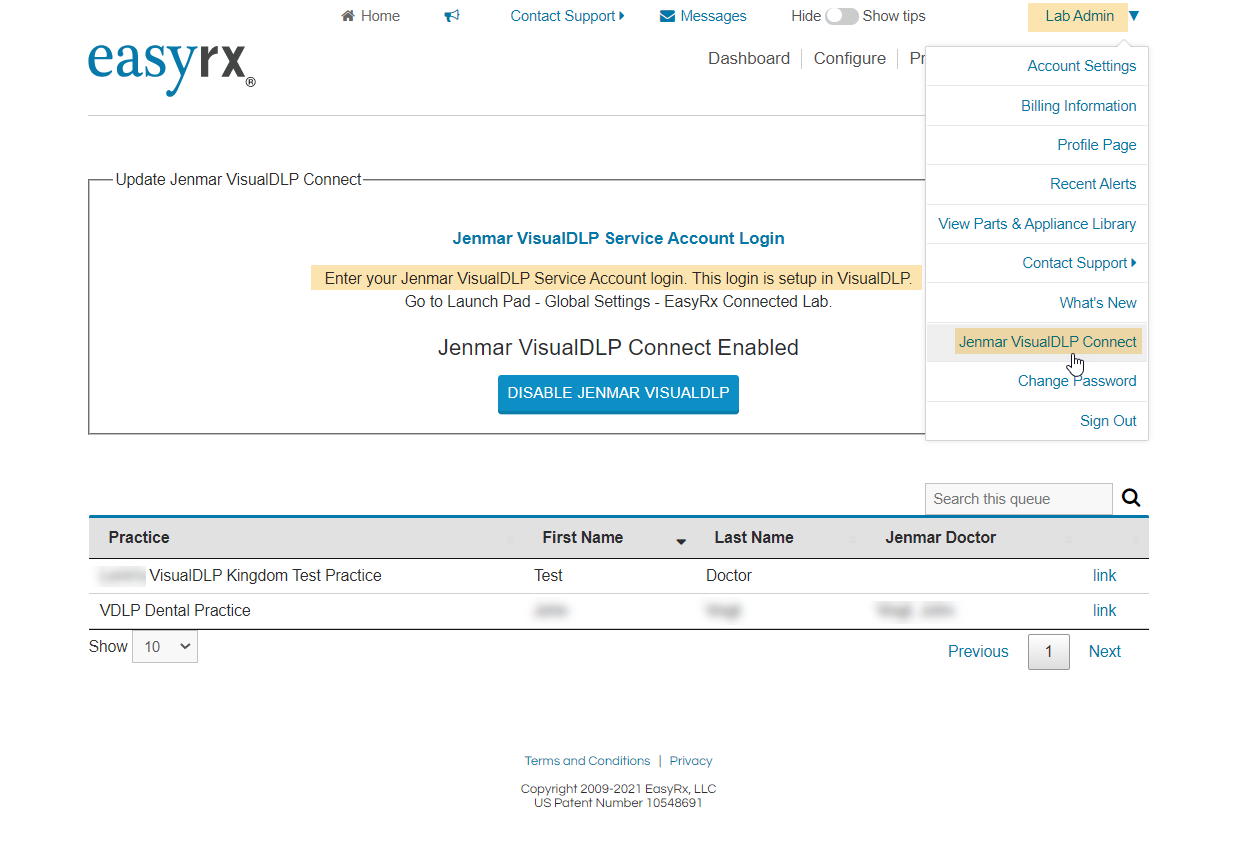This screenshot has width=1238, height=847.
Task: Open the Privacy link
Action: point(691,761)
